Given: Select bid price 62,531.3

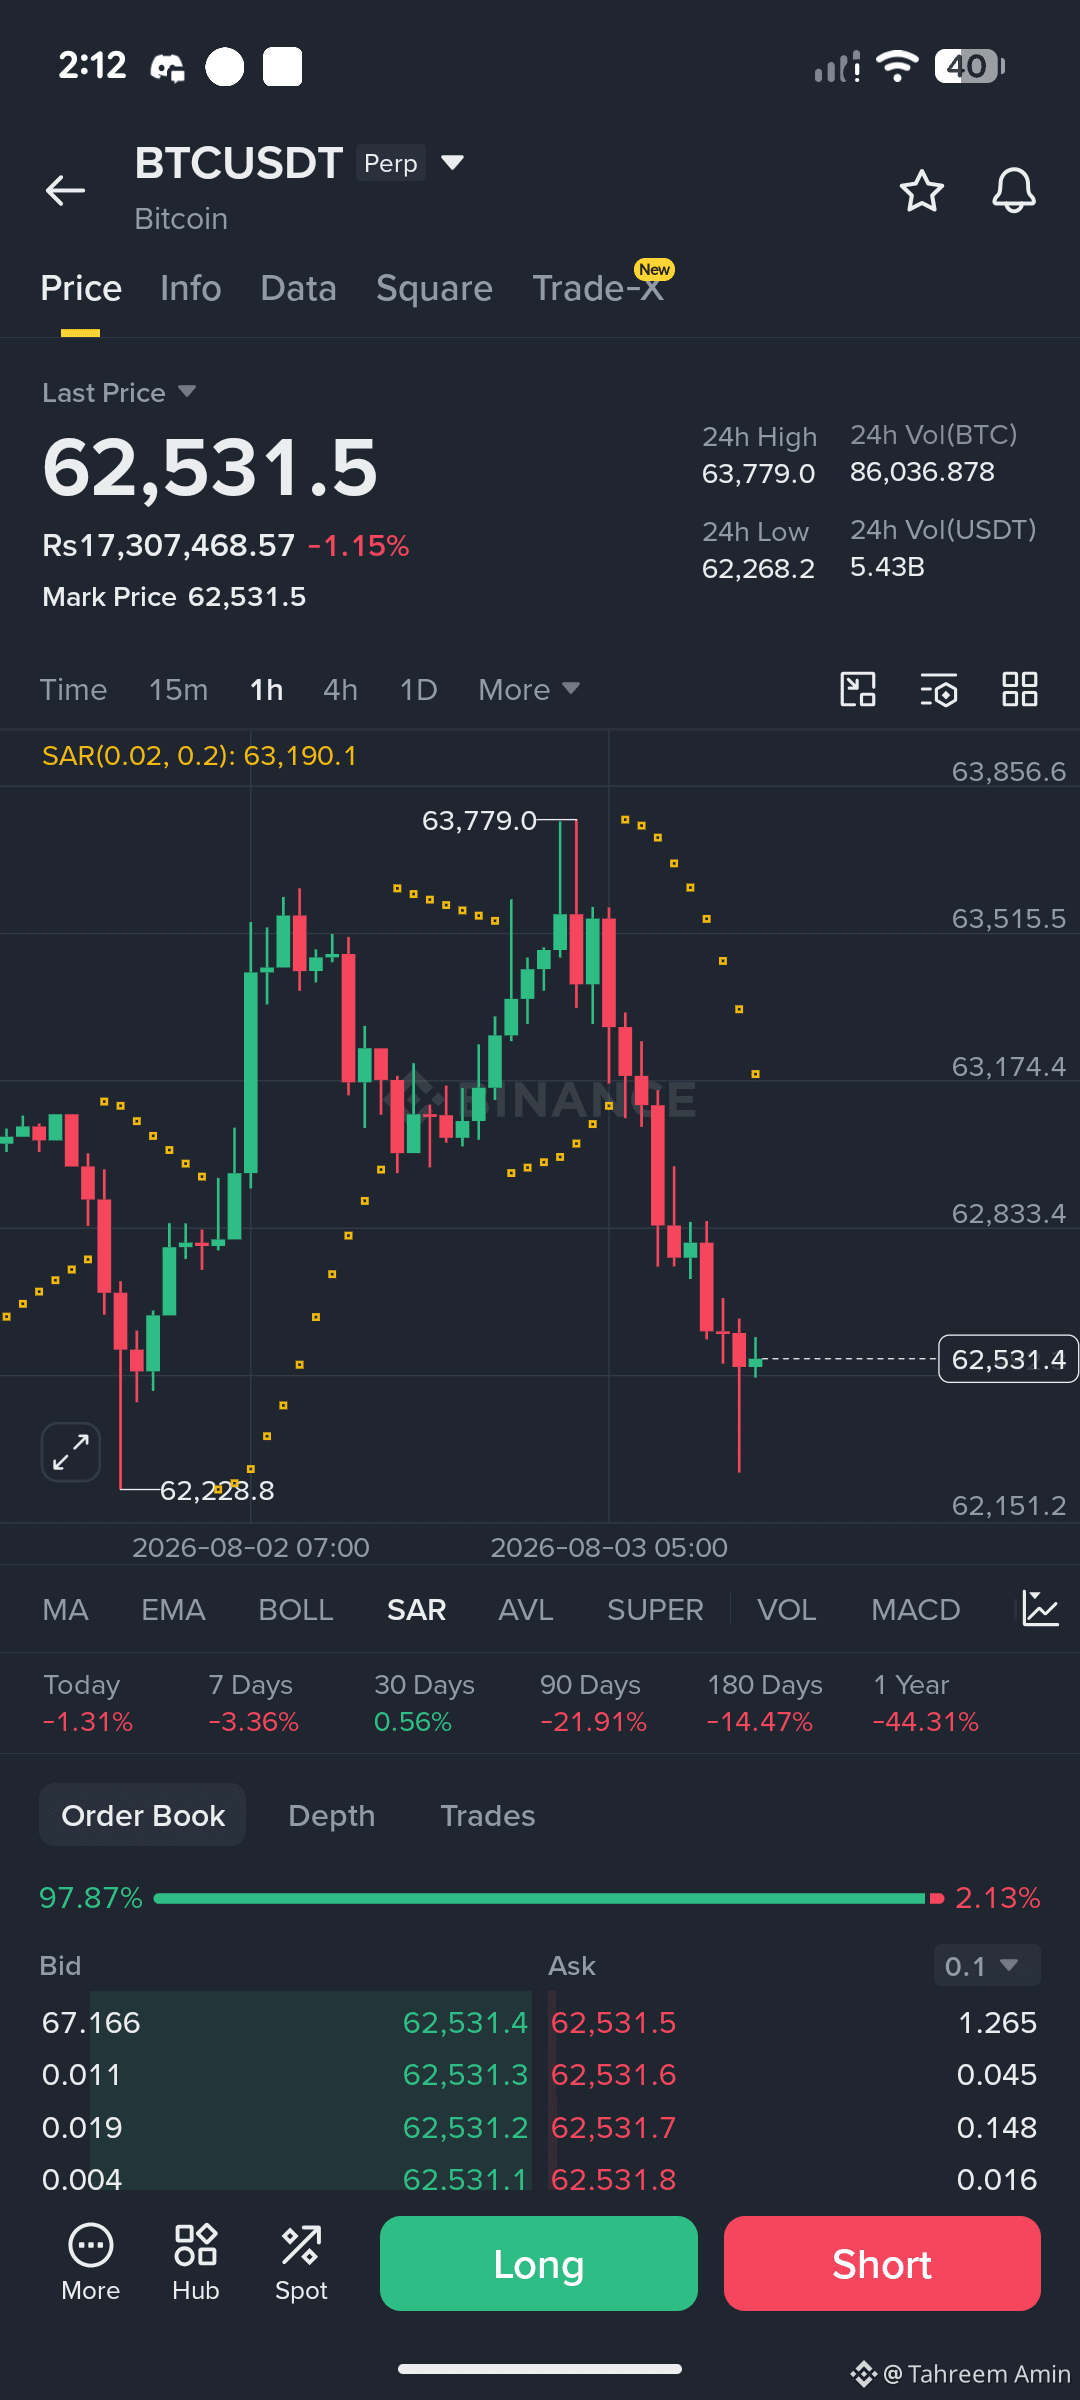Looking at the screenshot, I should tap(465, 2075).
